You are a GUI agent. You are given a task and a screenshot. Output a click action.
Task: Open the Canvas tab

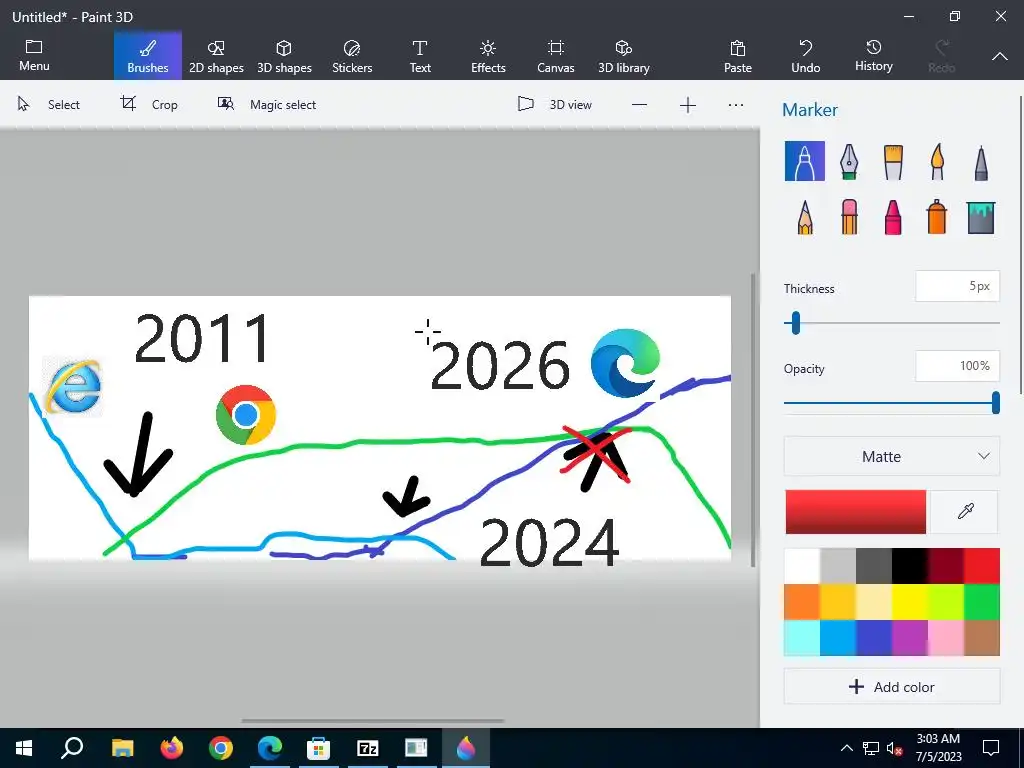click(x=556, y=56)
